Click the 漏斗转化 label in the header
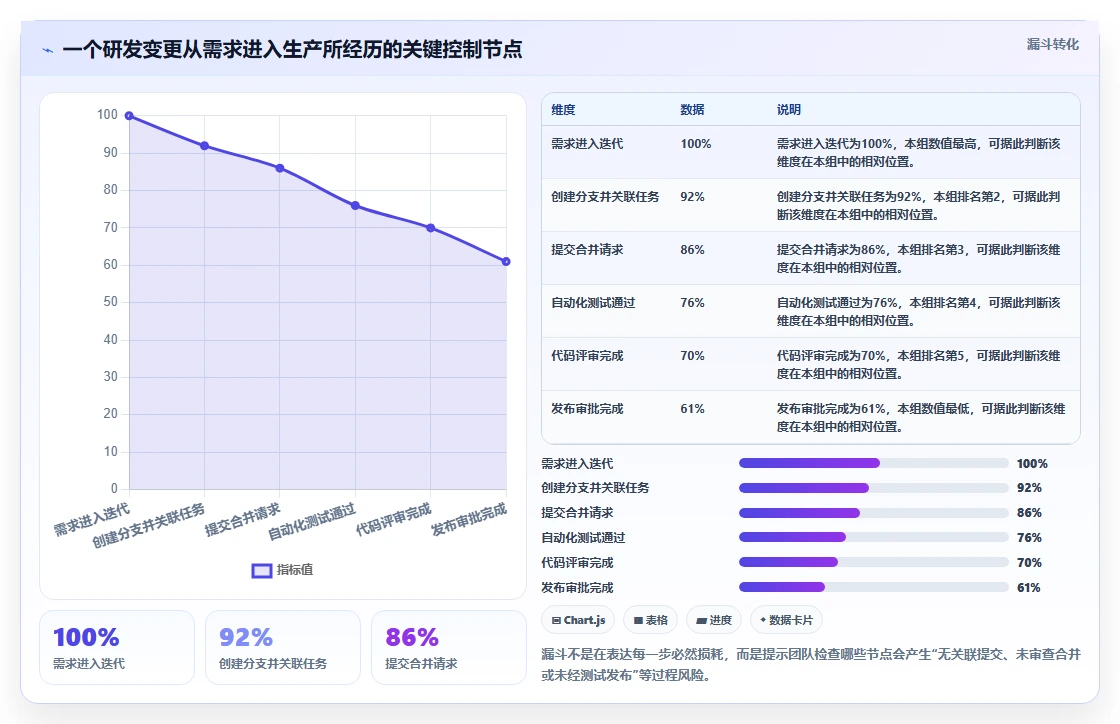1120x724 pixels. 1052,44
